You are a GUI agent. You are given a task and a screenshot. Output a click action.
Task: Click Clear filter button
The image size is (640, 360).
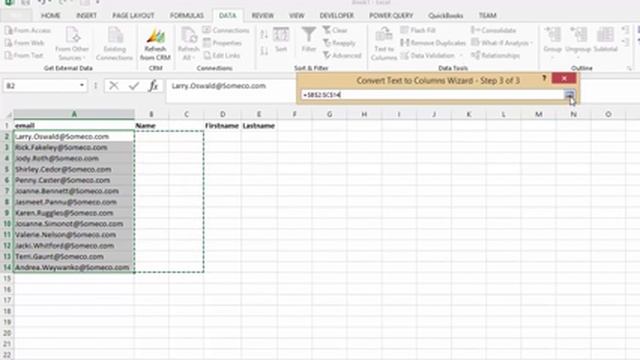[335, 30]
